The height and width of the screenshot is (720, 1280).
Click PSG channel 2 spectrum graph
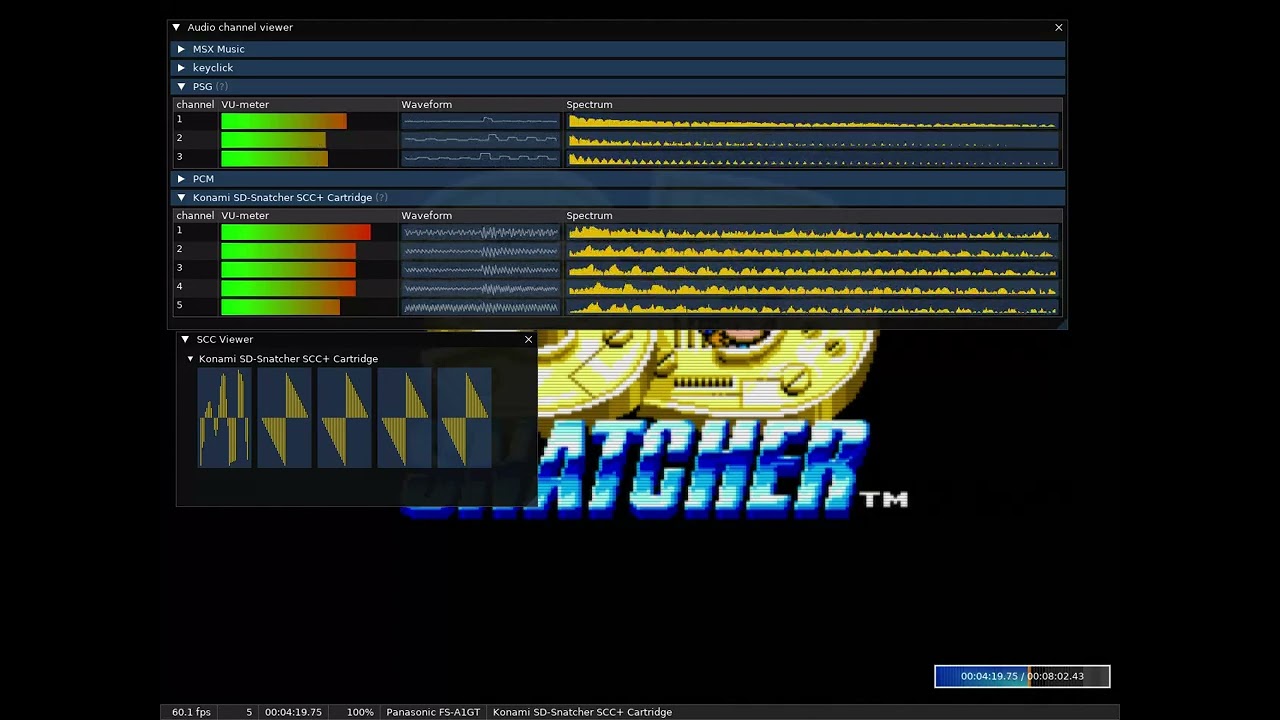click(x=812, y=140)
